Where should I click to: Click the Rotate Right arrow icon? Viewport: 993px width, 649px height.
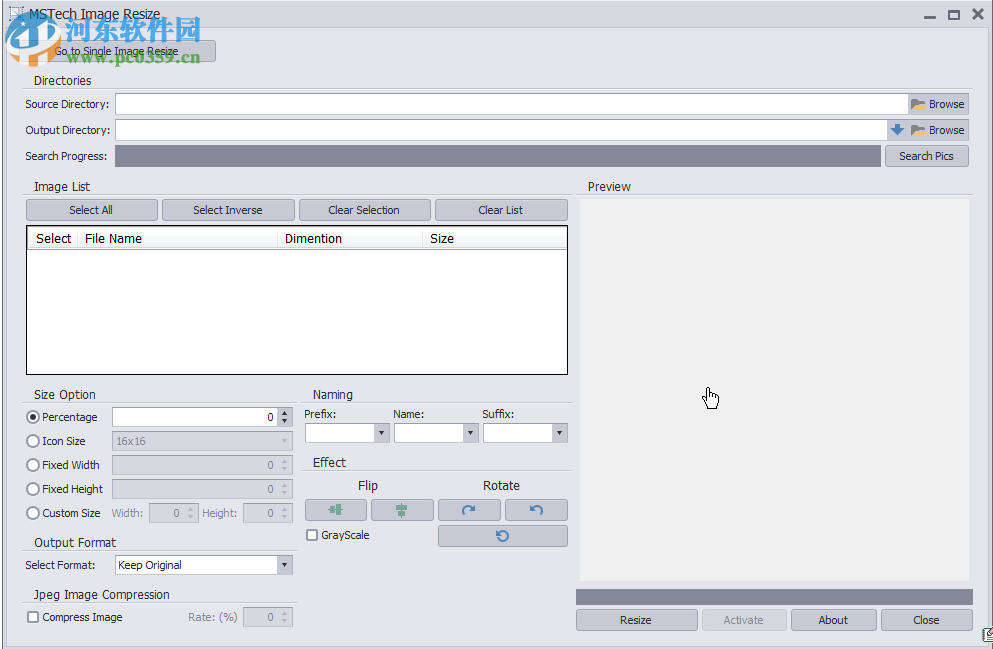tap(468, 510)
